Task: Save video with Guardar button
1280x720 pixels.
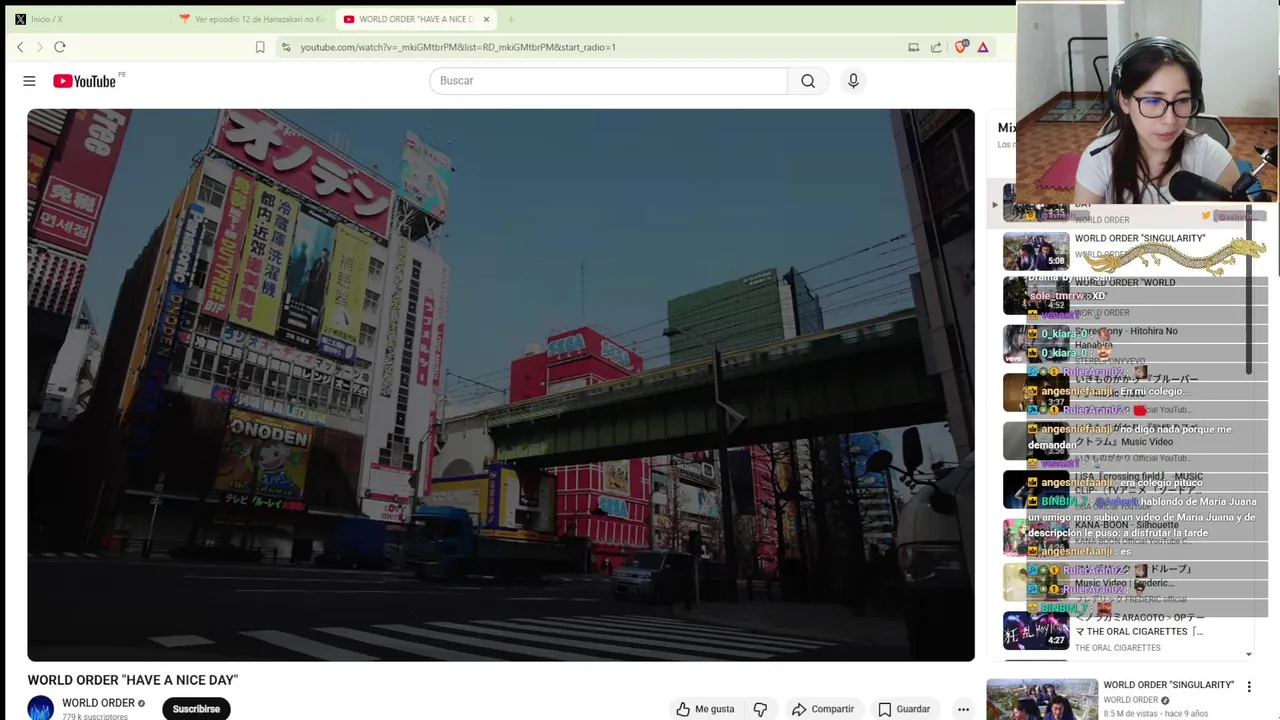Action: tap(904, 709)
